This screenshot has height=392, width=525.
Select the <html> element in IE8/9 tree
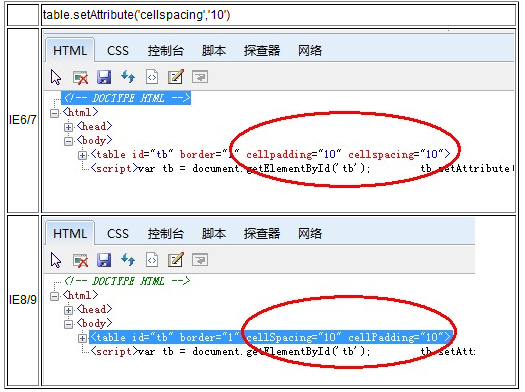coord(80,295)
